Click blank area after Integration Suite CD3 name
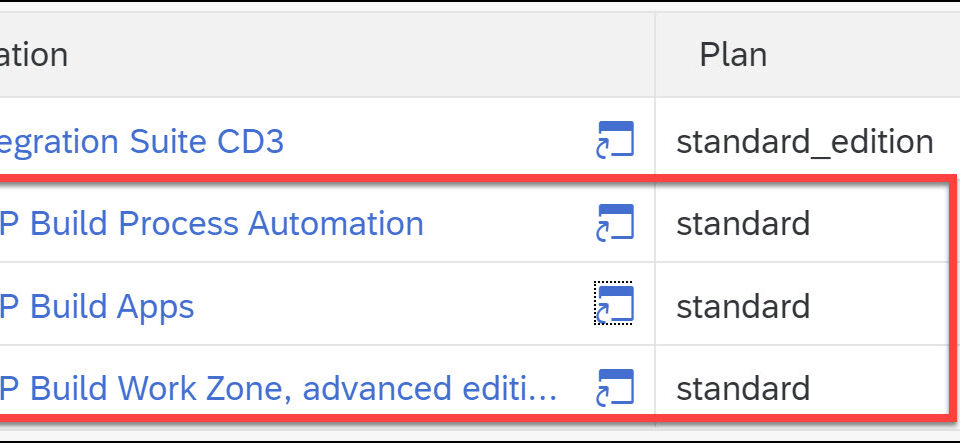Viewport: 960px width, 443px height. coord(438,141)
